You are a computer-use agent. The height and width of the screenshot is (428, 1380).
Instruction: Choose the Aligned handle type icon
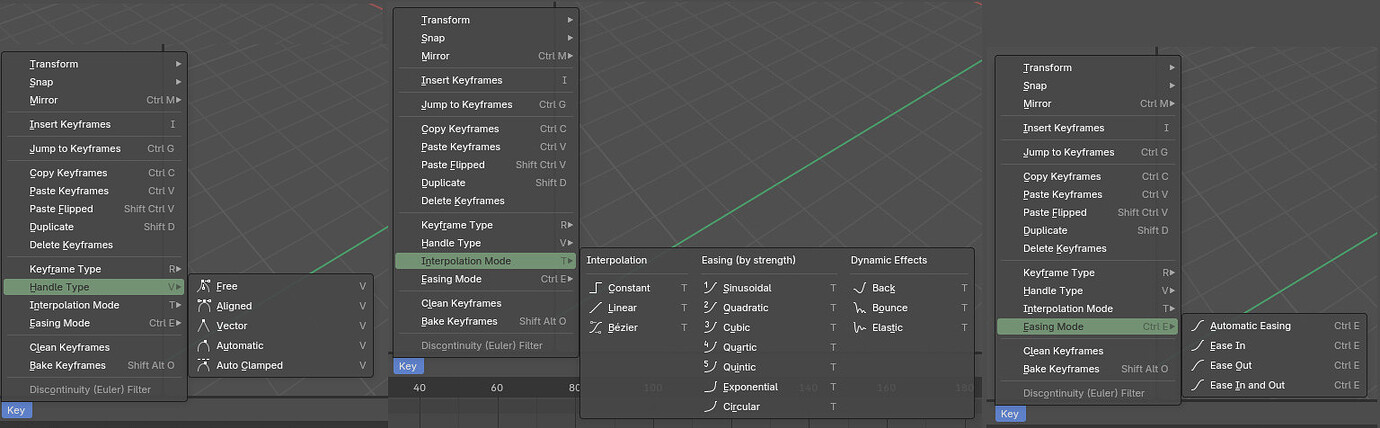pos(204,306)
